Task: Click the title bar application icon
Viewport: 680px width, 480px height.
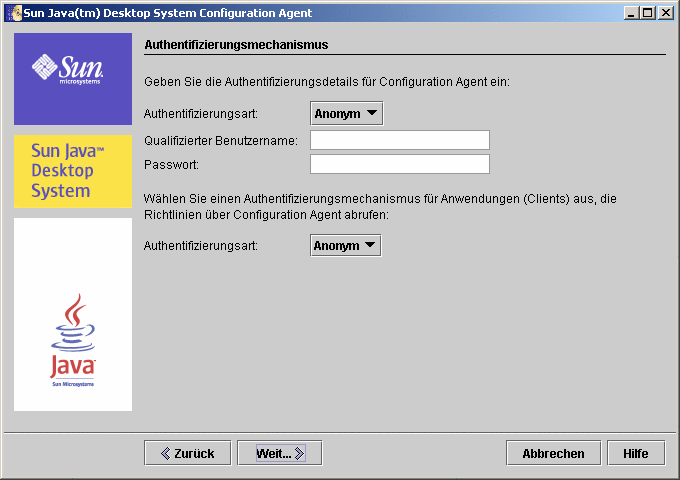Action: (x=15, y=13)
